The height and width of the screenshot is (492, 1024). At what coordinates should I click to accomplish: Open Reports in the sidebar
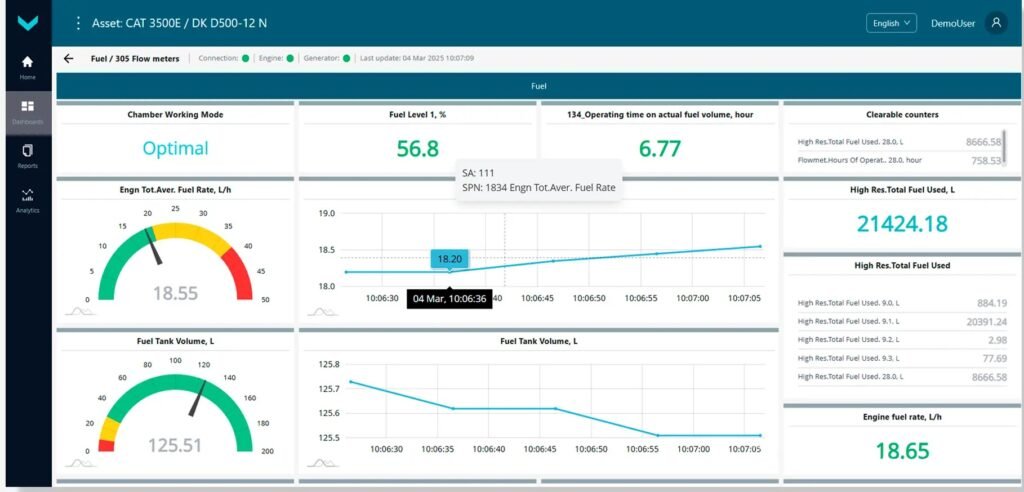tap(27, 156)
